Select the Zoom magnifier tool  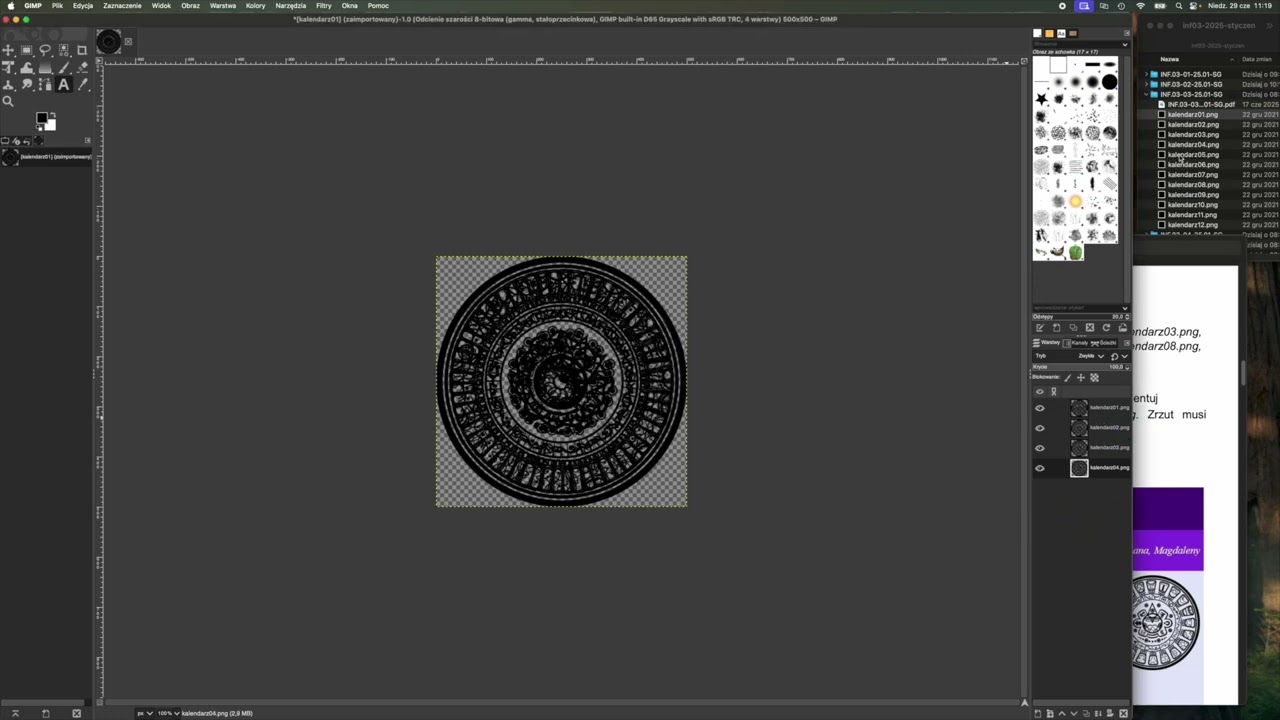(8, 101)
